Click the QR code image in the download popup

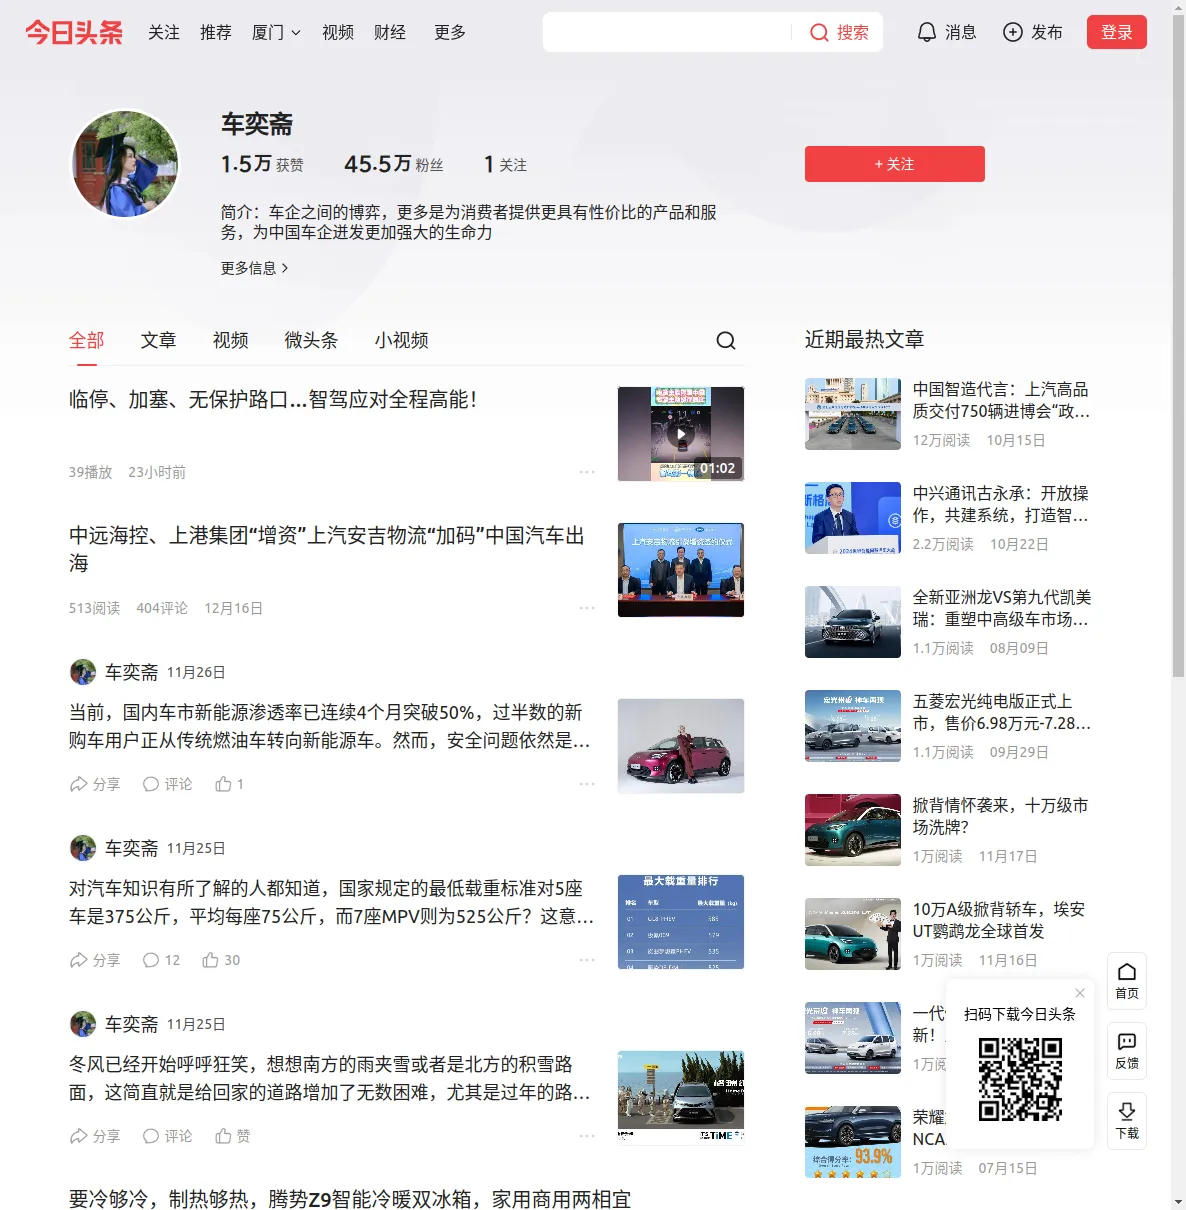[x=1020, y=1079]
